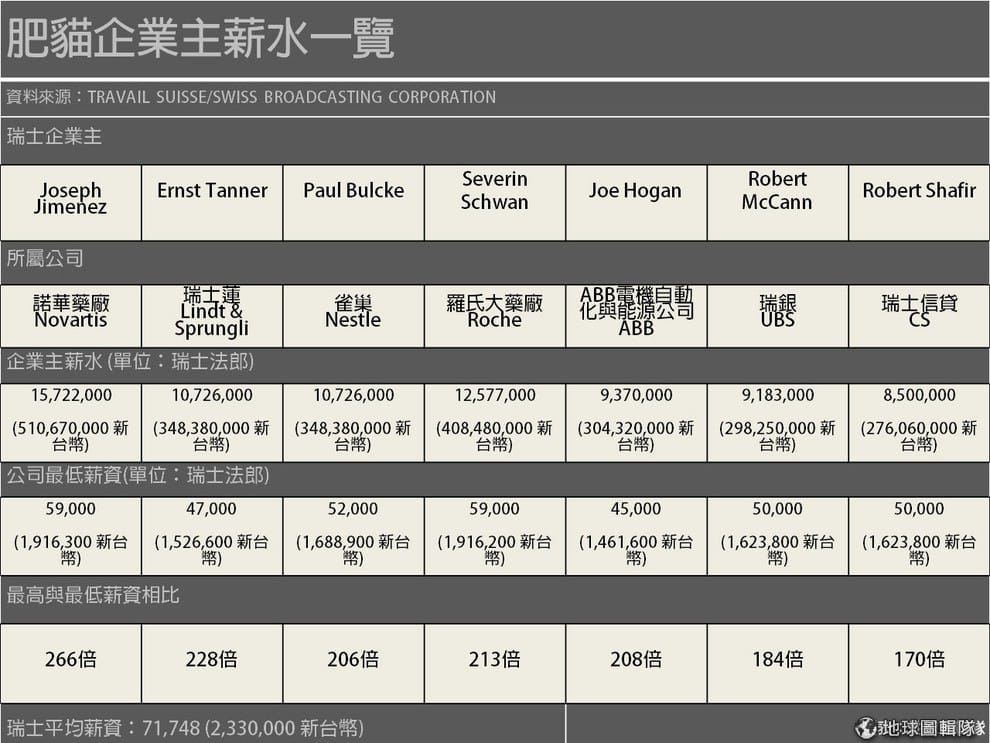Click the amount (510,670,000 新台幣)
The image size is (990, 743).
[71, 436]
